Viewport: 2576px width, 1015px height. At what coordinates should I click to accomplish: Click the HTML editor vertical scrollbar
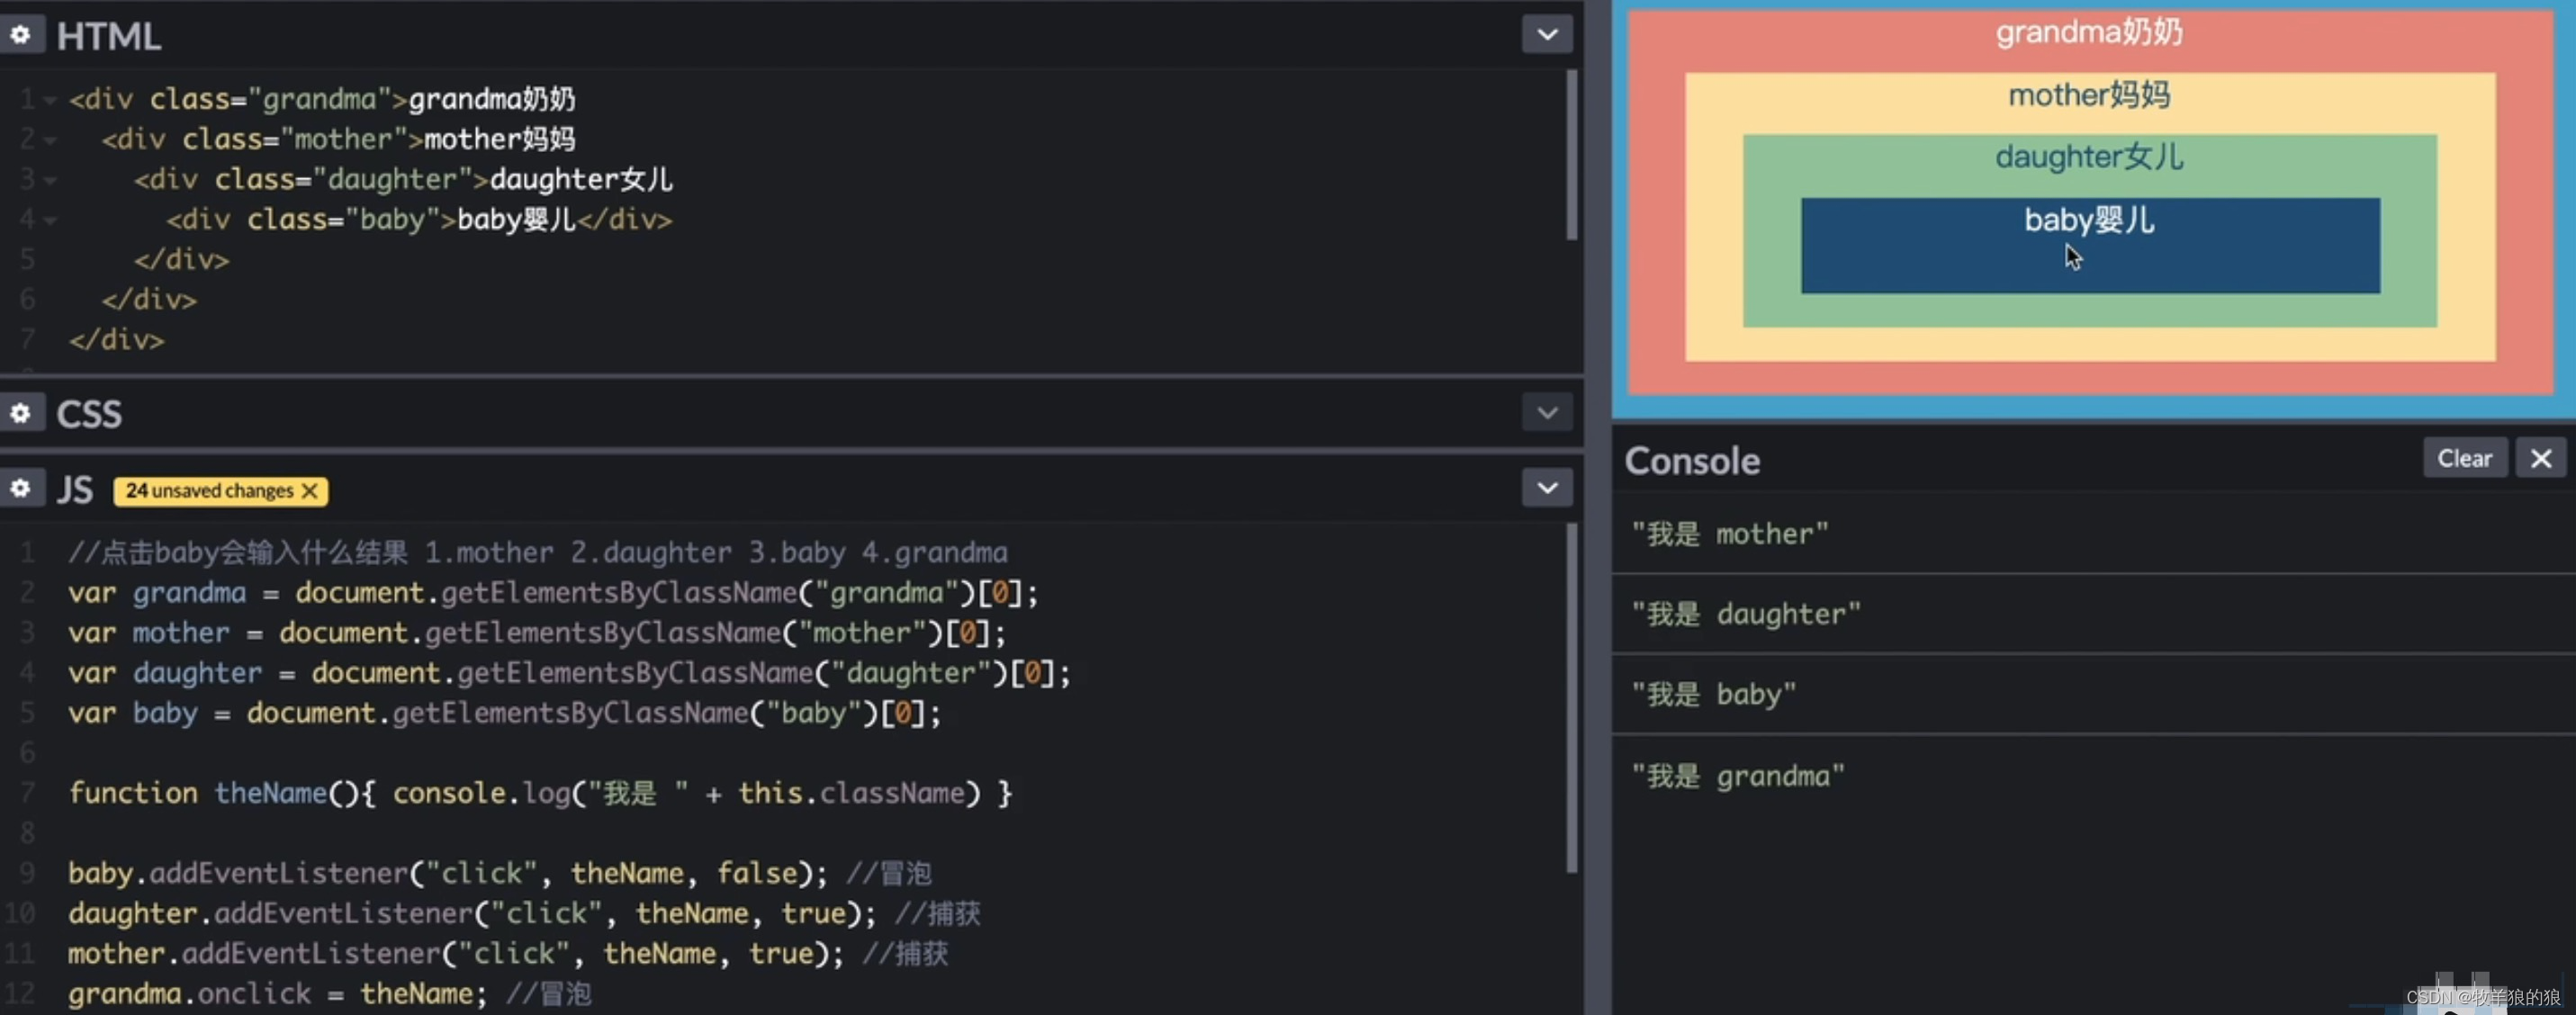pyautogui.click(x=1572, y=155)
